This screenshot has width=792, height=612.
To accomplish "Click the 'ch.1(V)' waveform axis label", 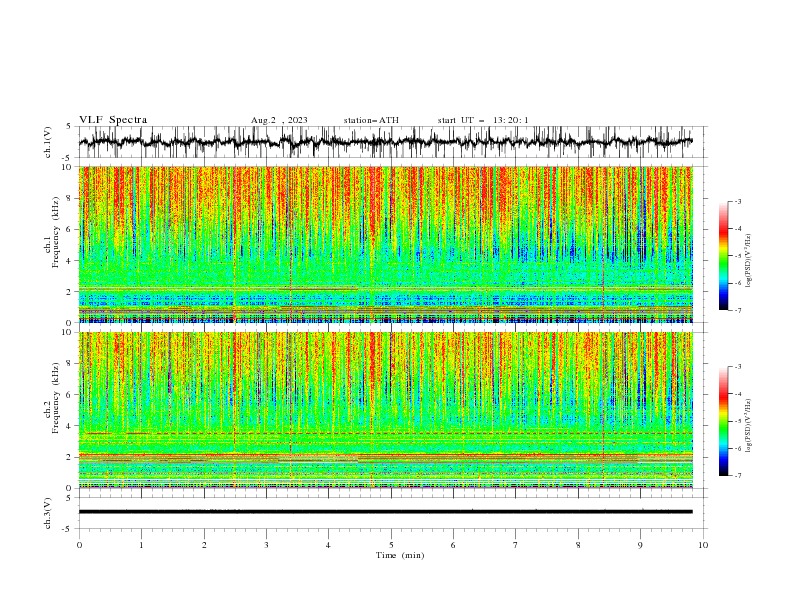I will [48, 142].
